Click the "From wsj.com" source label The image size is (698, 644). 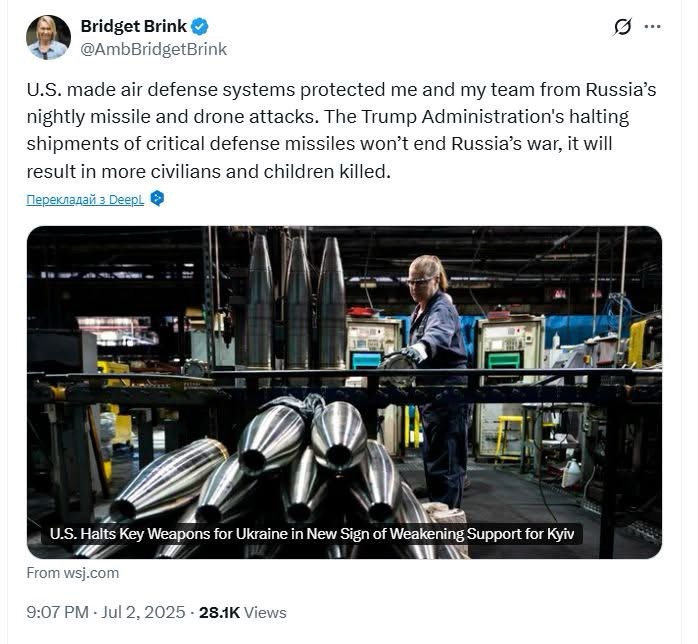coord(72,573)
